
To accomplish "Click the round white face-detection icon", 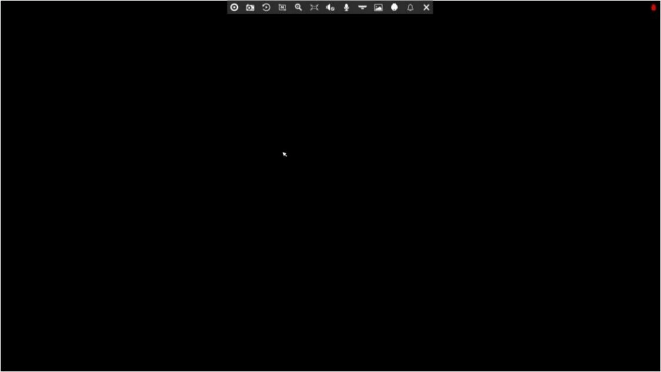I will click(394, 7).
